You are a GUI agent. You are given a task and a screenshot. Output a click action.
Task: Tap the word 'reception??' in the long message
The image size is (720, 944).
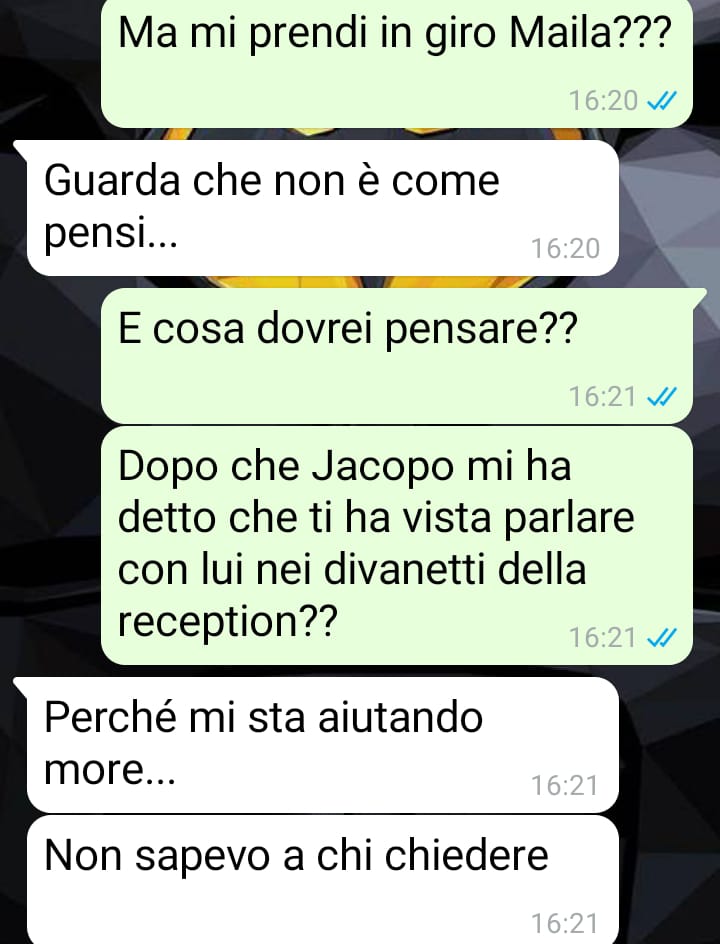(x=228, y=623)
